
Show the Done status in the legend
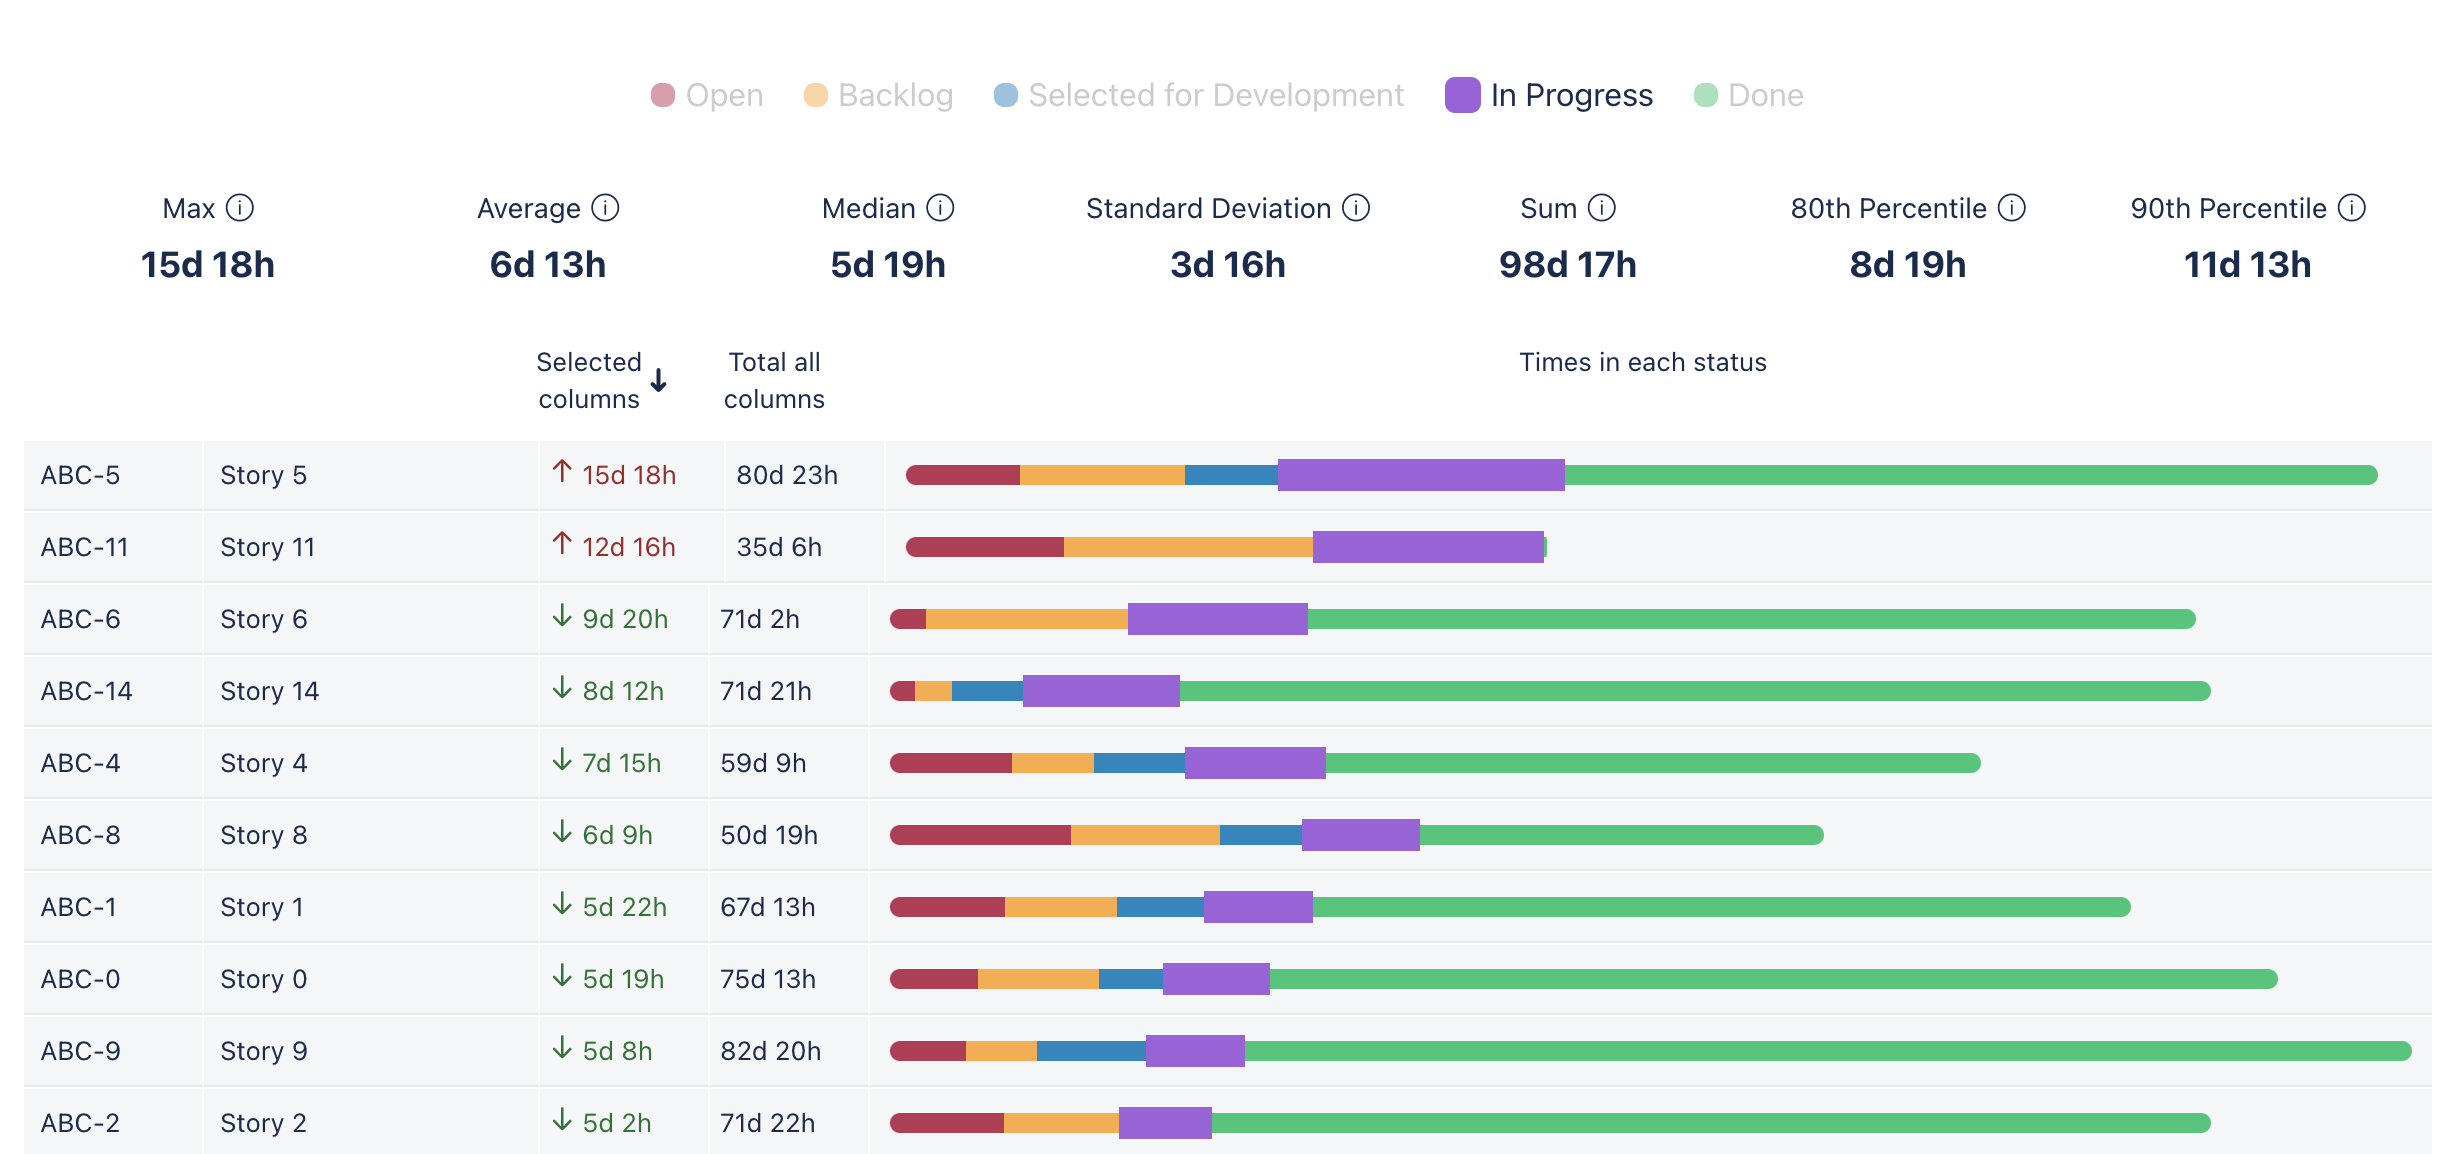[x=1749, y=95]
